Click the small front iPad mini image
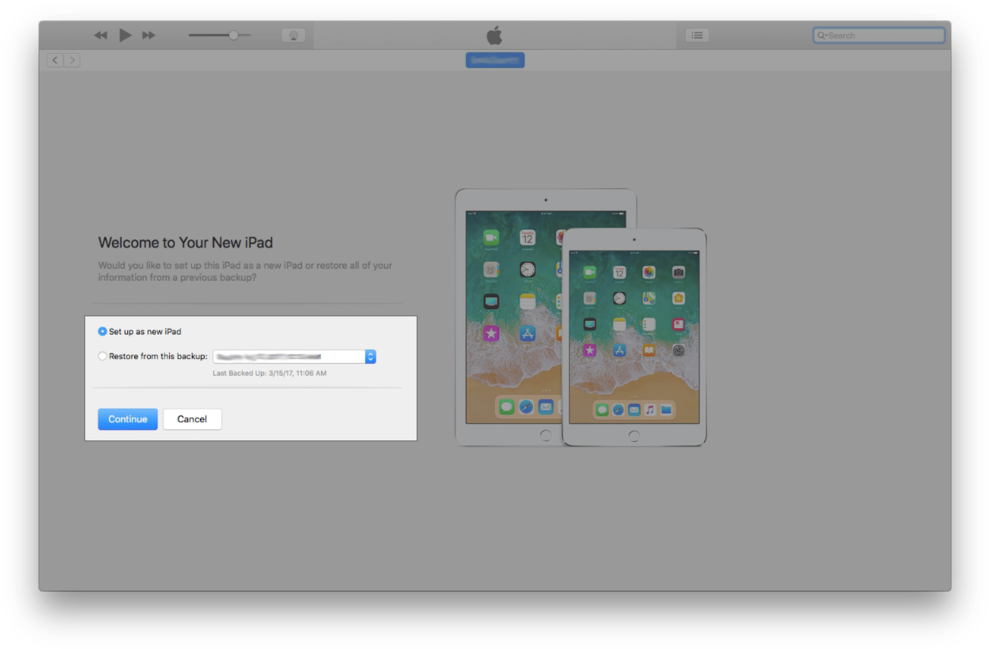989x649 pixels. (x=634, y=337)
